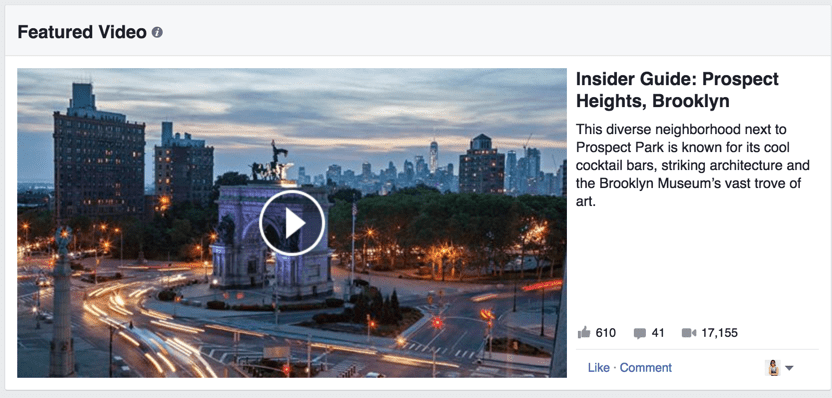Open the profile avatar selector

click(x=773, y=368)
